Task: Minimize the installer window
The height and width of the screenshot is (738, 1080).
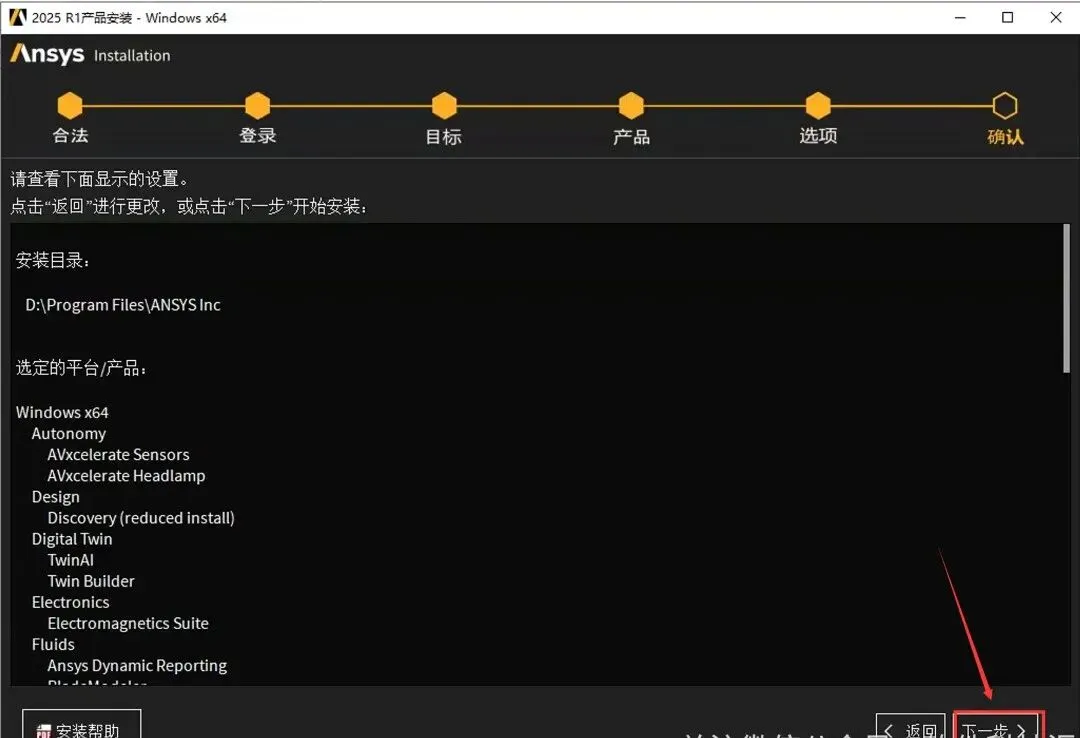Action: coord(960,17)
